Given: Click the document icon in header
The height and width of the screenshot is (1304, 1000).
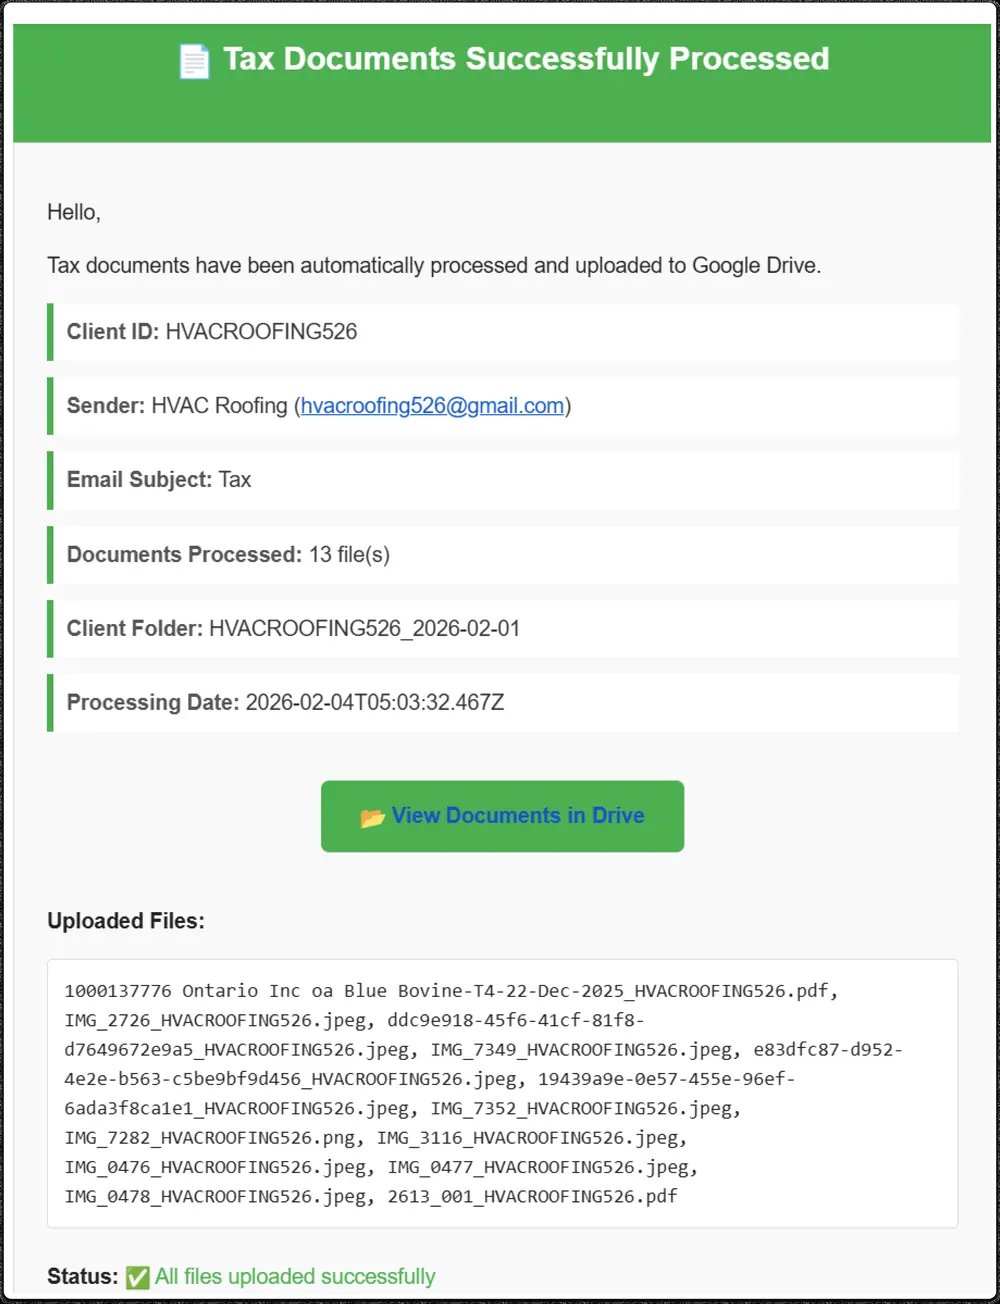Looking at the screenshot, I should point(194,61).
